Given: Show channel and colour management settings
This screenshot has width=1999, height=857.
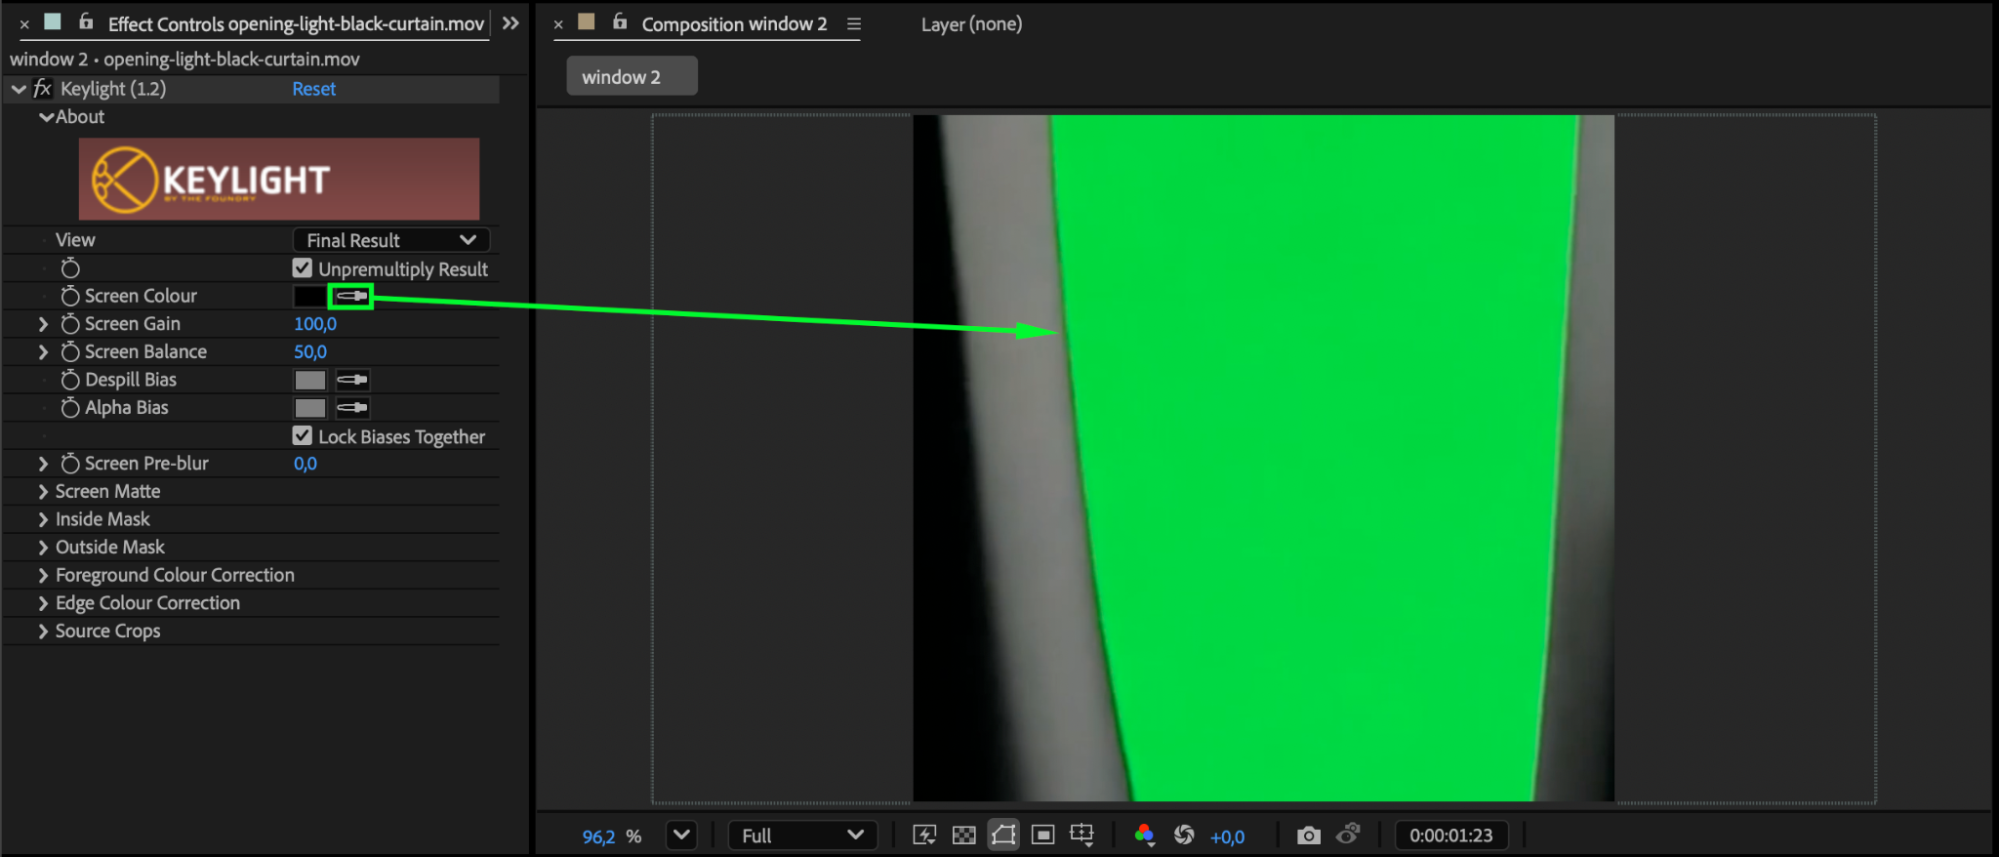Looking at the screenshot, I should (1145, 835).
